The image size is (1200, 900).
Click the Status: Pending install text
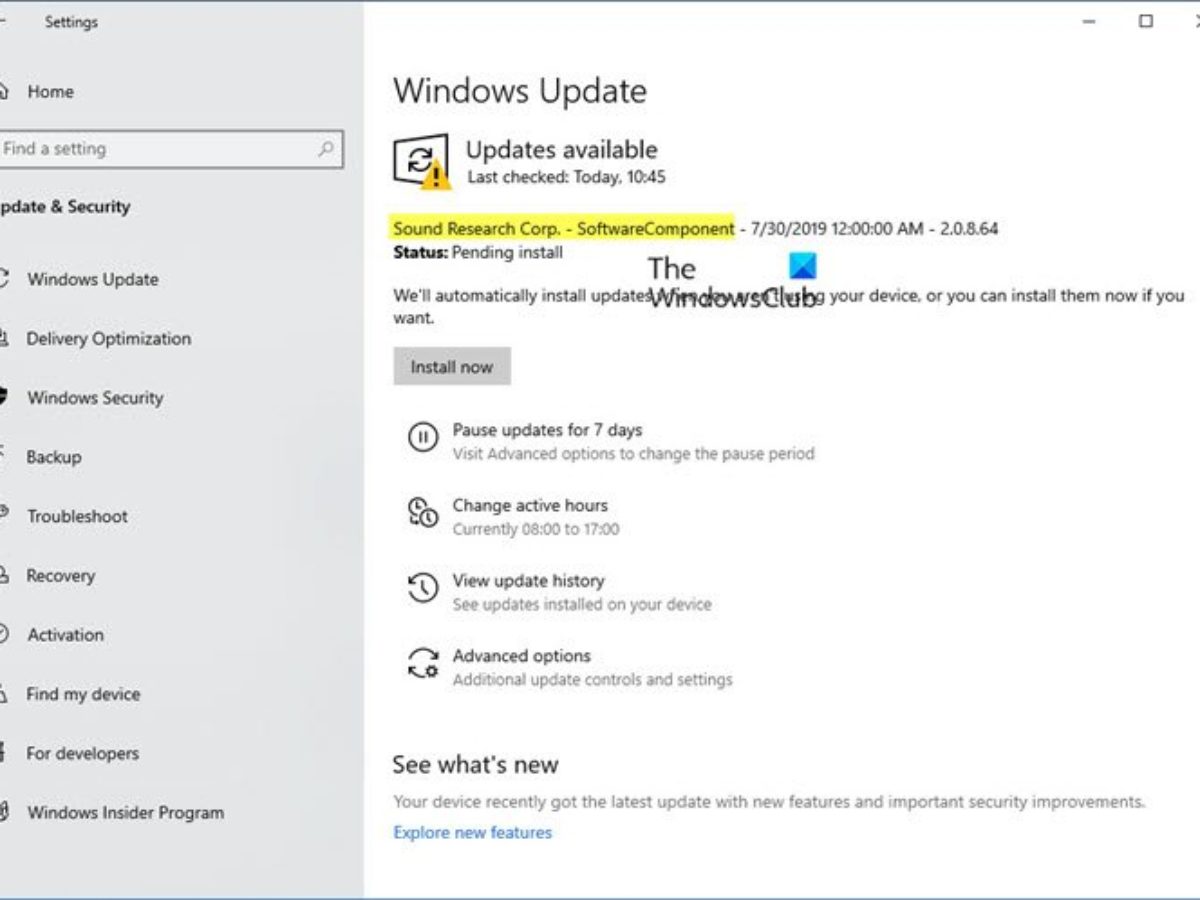click(x=478, y=253)
